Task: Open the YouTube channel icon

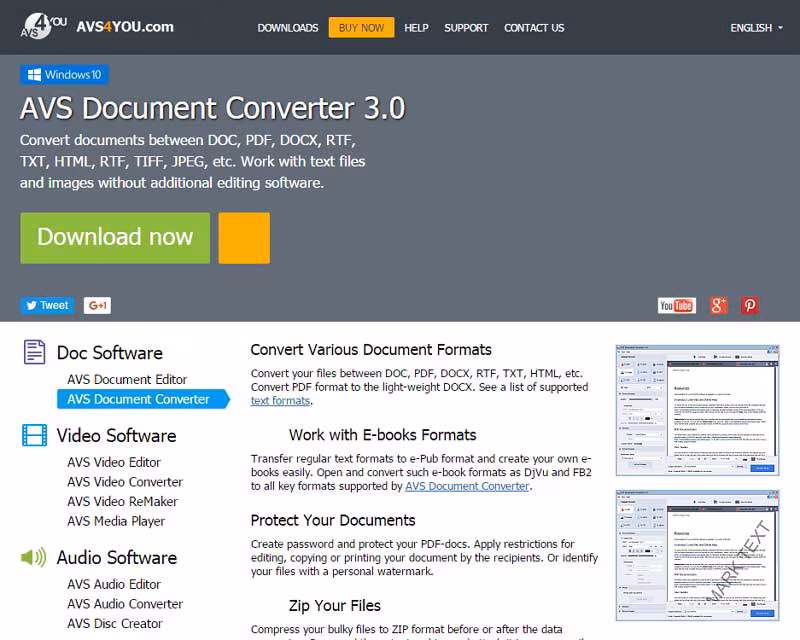Action: point(677,305)
